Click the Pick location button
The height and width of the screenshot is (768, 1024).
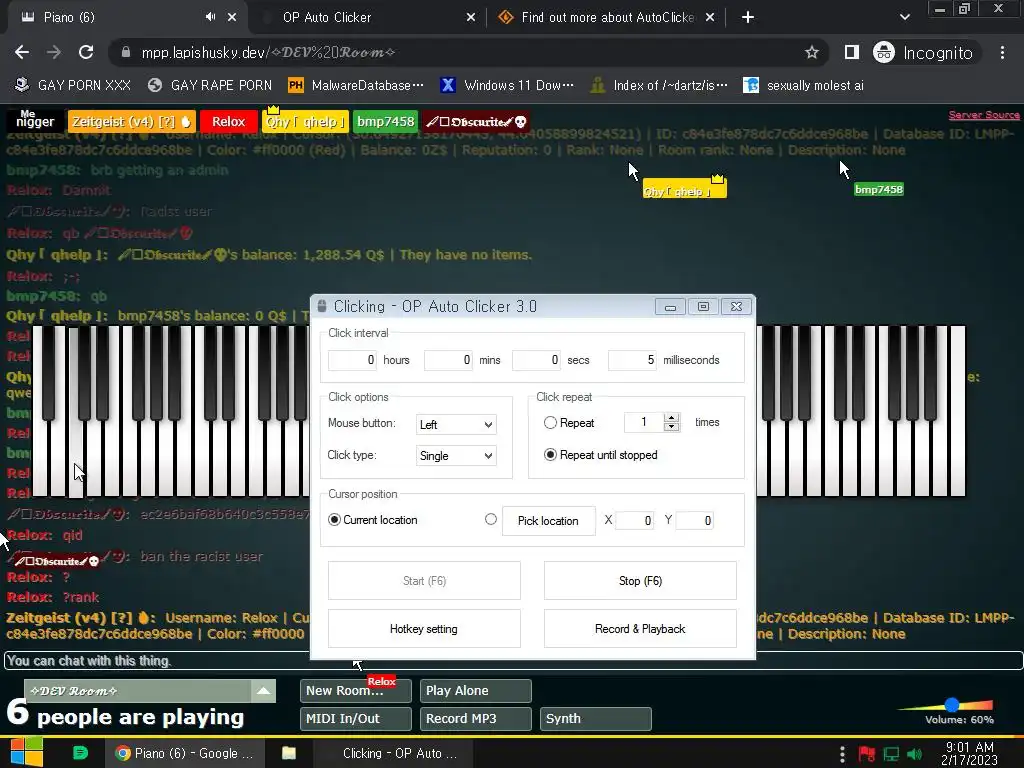pos(549,520)
